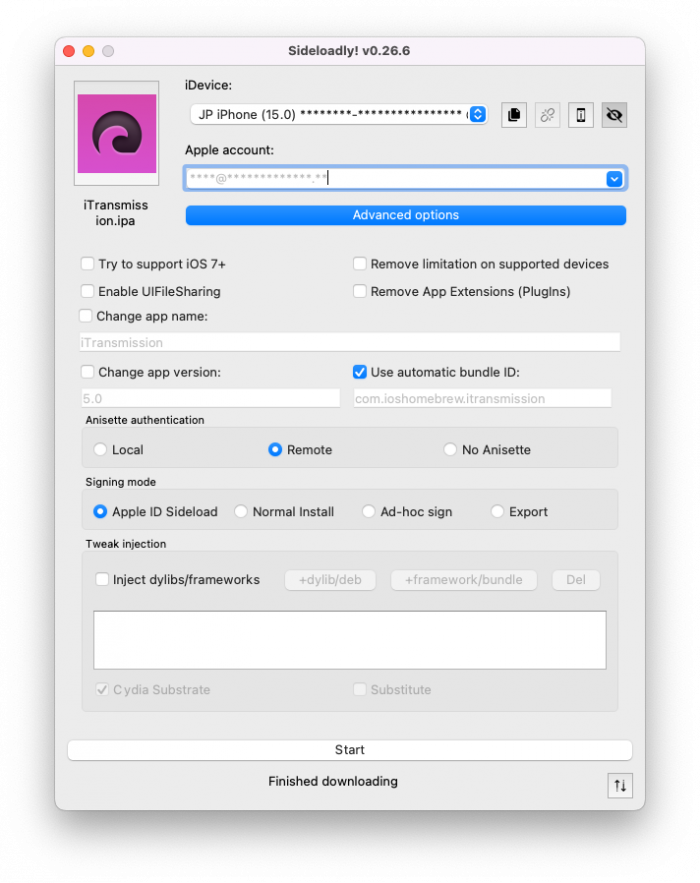Open the iDevice selection dropdown
Viewport: 700px width, 883px height.
point(338,114)
